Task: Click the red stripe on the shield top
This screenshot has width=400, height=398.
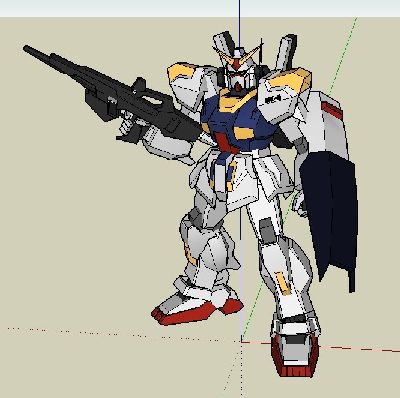Action: pyautogui.click(x=333, y=111)
